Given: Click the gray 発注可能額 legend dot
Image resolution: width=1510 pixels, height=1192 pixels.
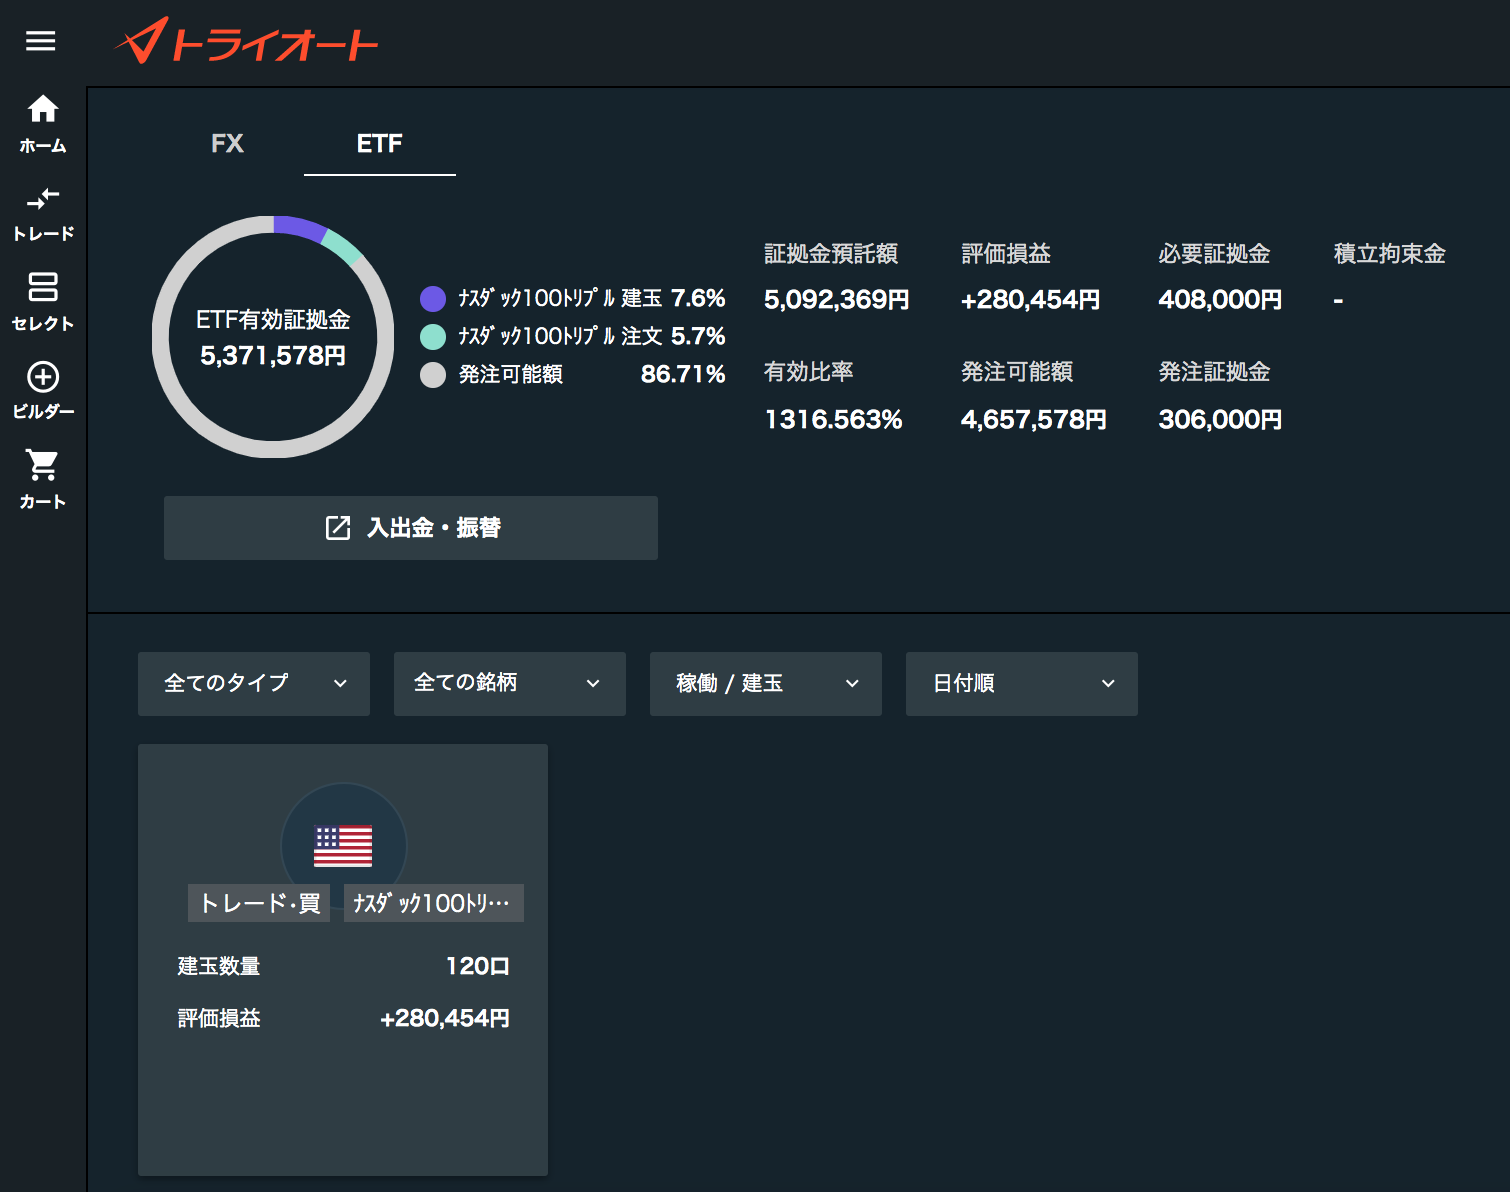Looking at the screenshot, I should [433, 375].
